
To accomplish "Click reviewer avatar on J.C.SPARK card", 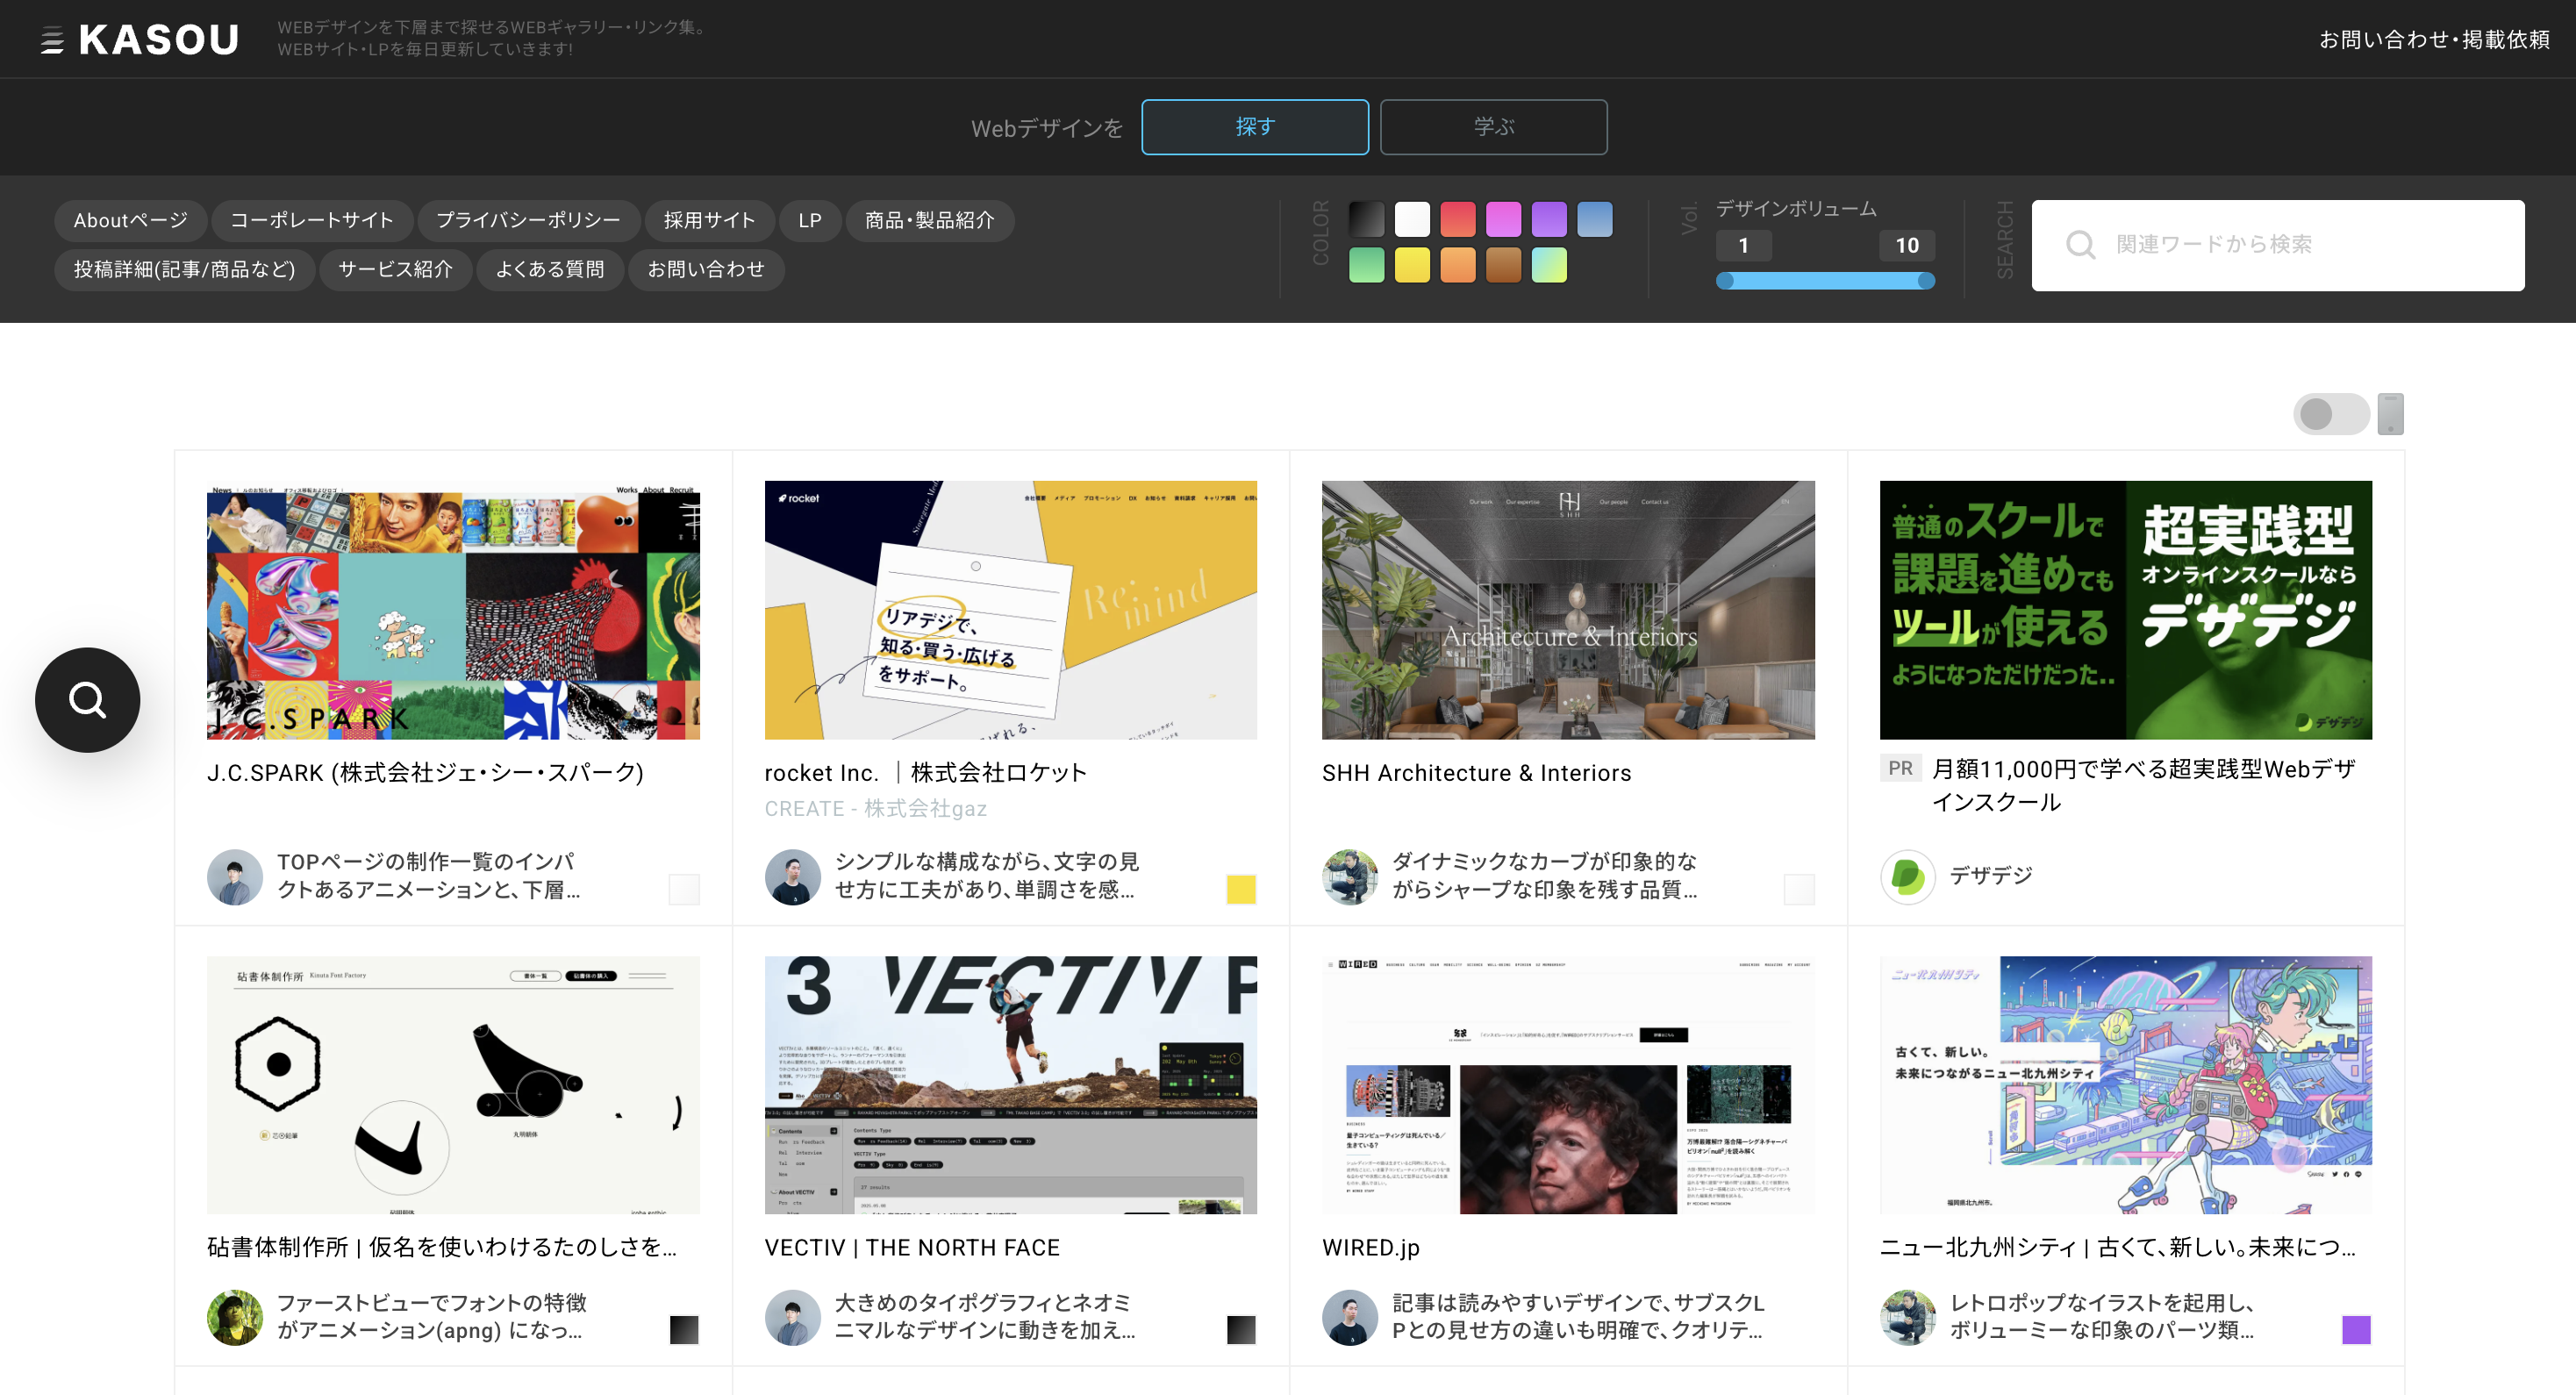I will click(x=235, y=877).
